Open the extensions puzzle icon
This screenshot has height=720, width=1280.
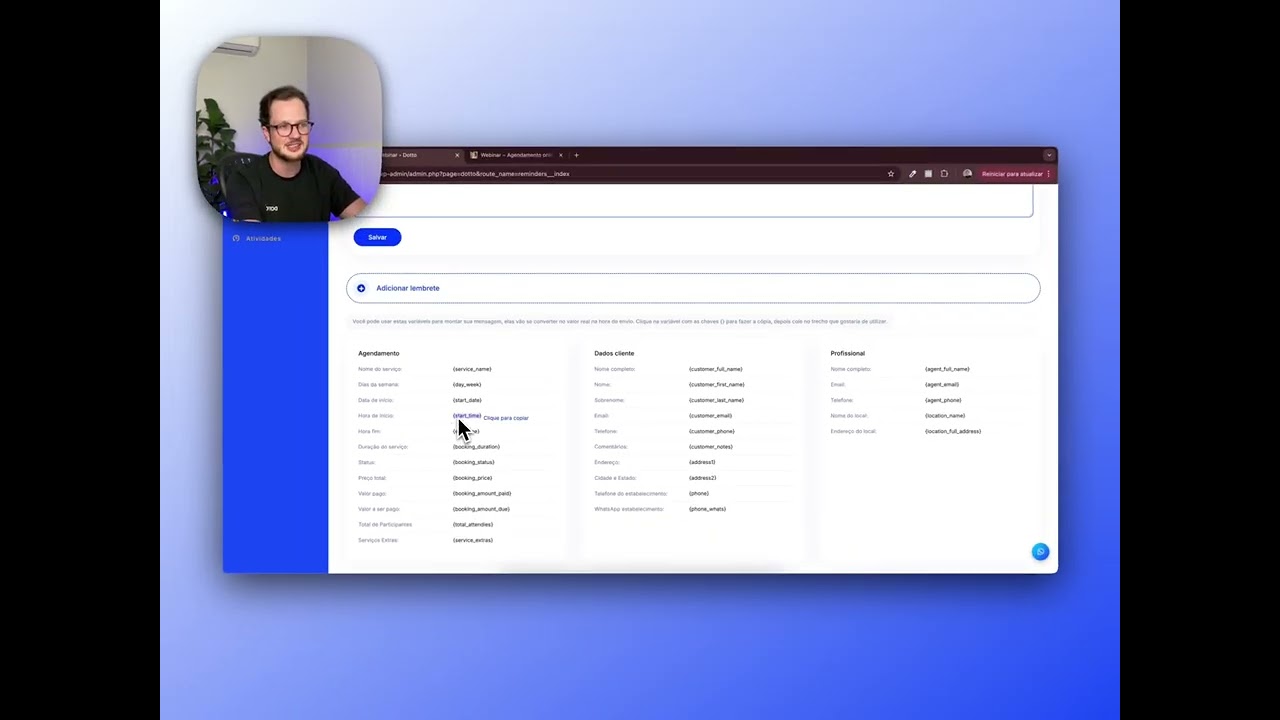(944, 174)
